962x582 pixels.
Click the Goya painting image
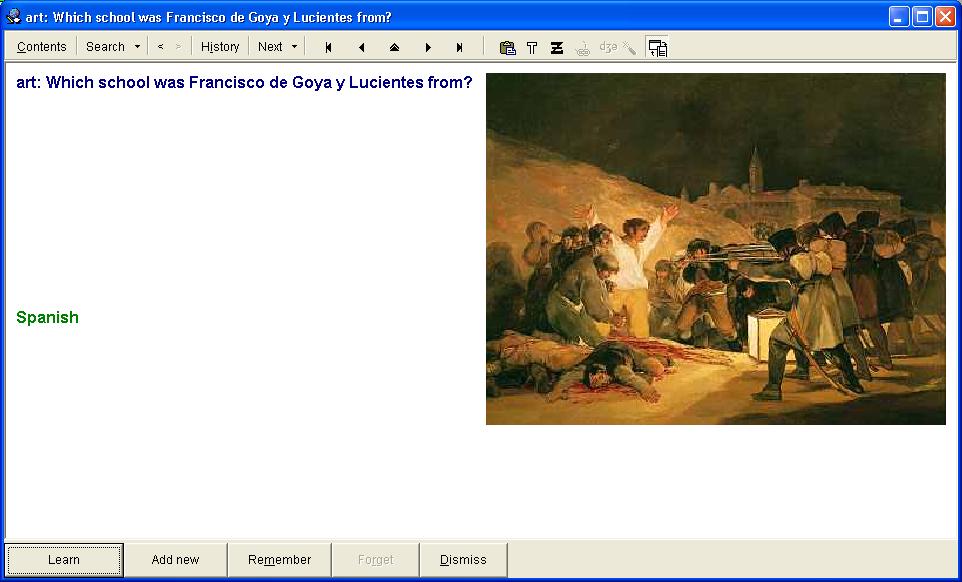pos(715,249)
